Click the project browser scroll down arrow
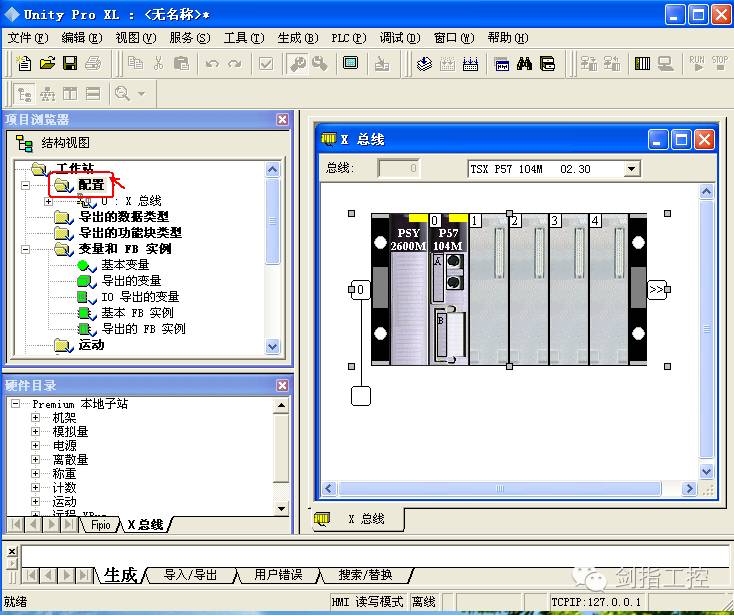The image size is (734, 615). (x=272, y=346)
